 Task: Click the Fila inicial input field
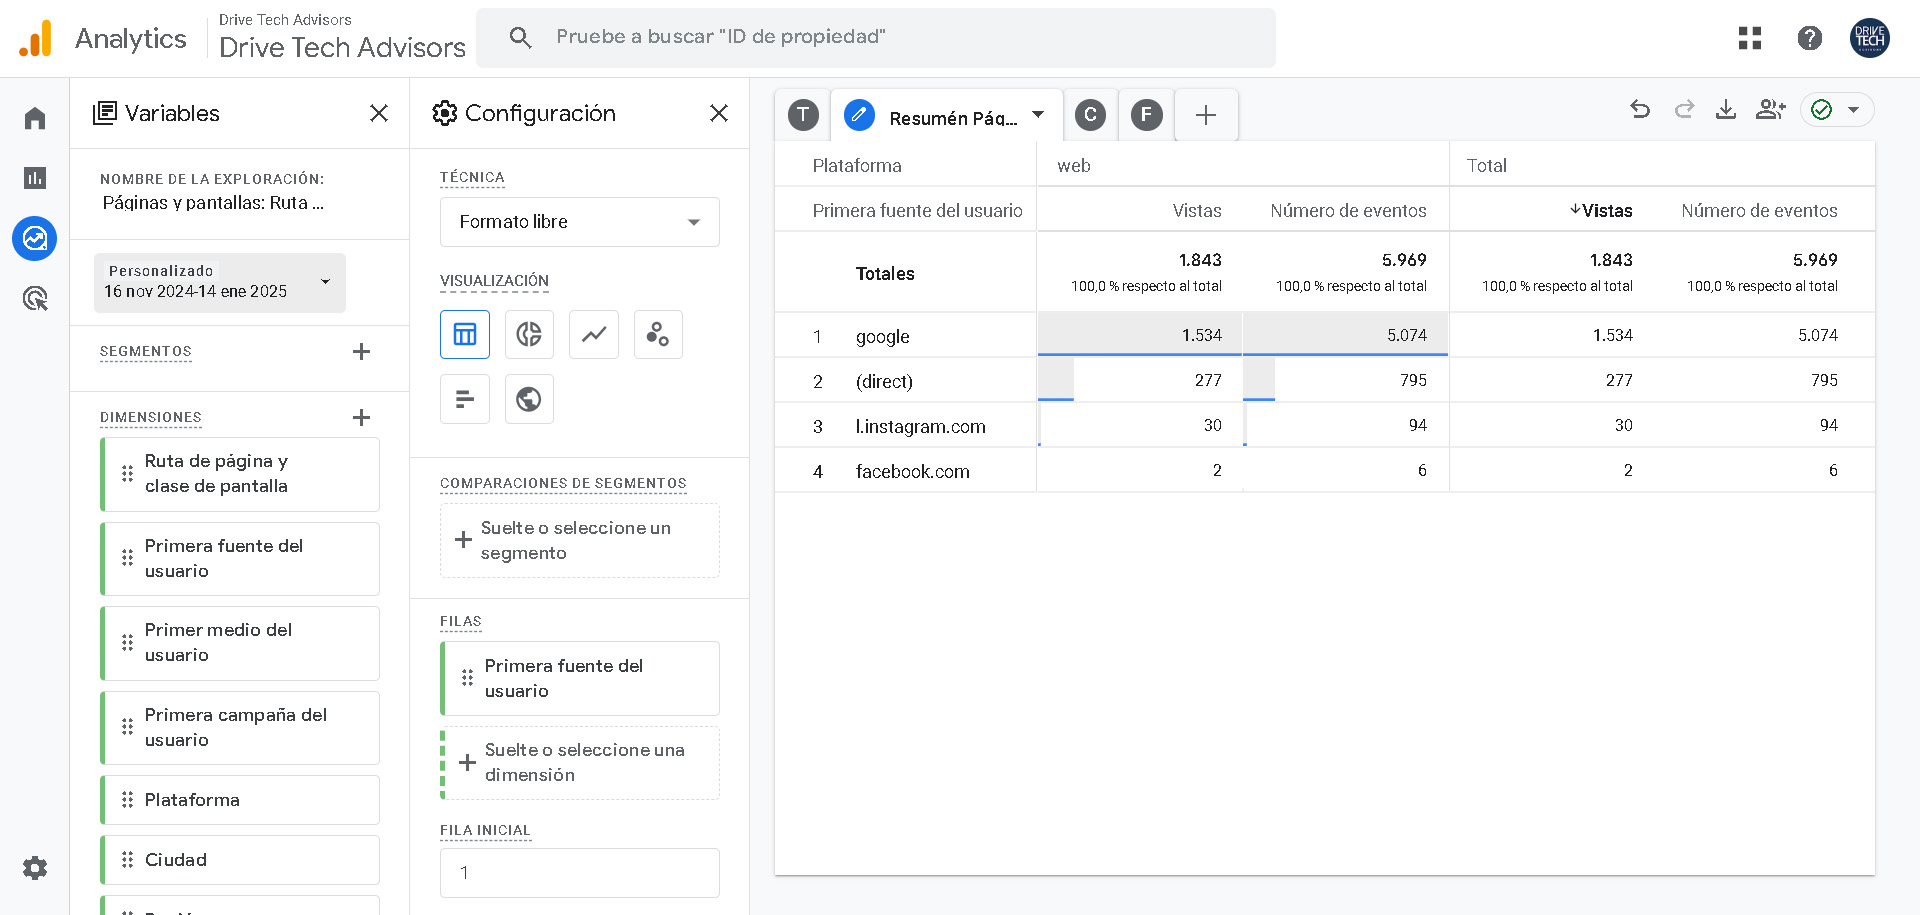tap(579, 873)
